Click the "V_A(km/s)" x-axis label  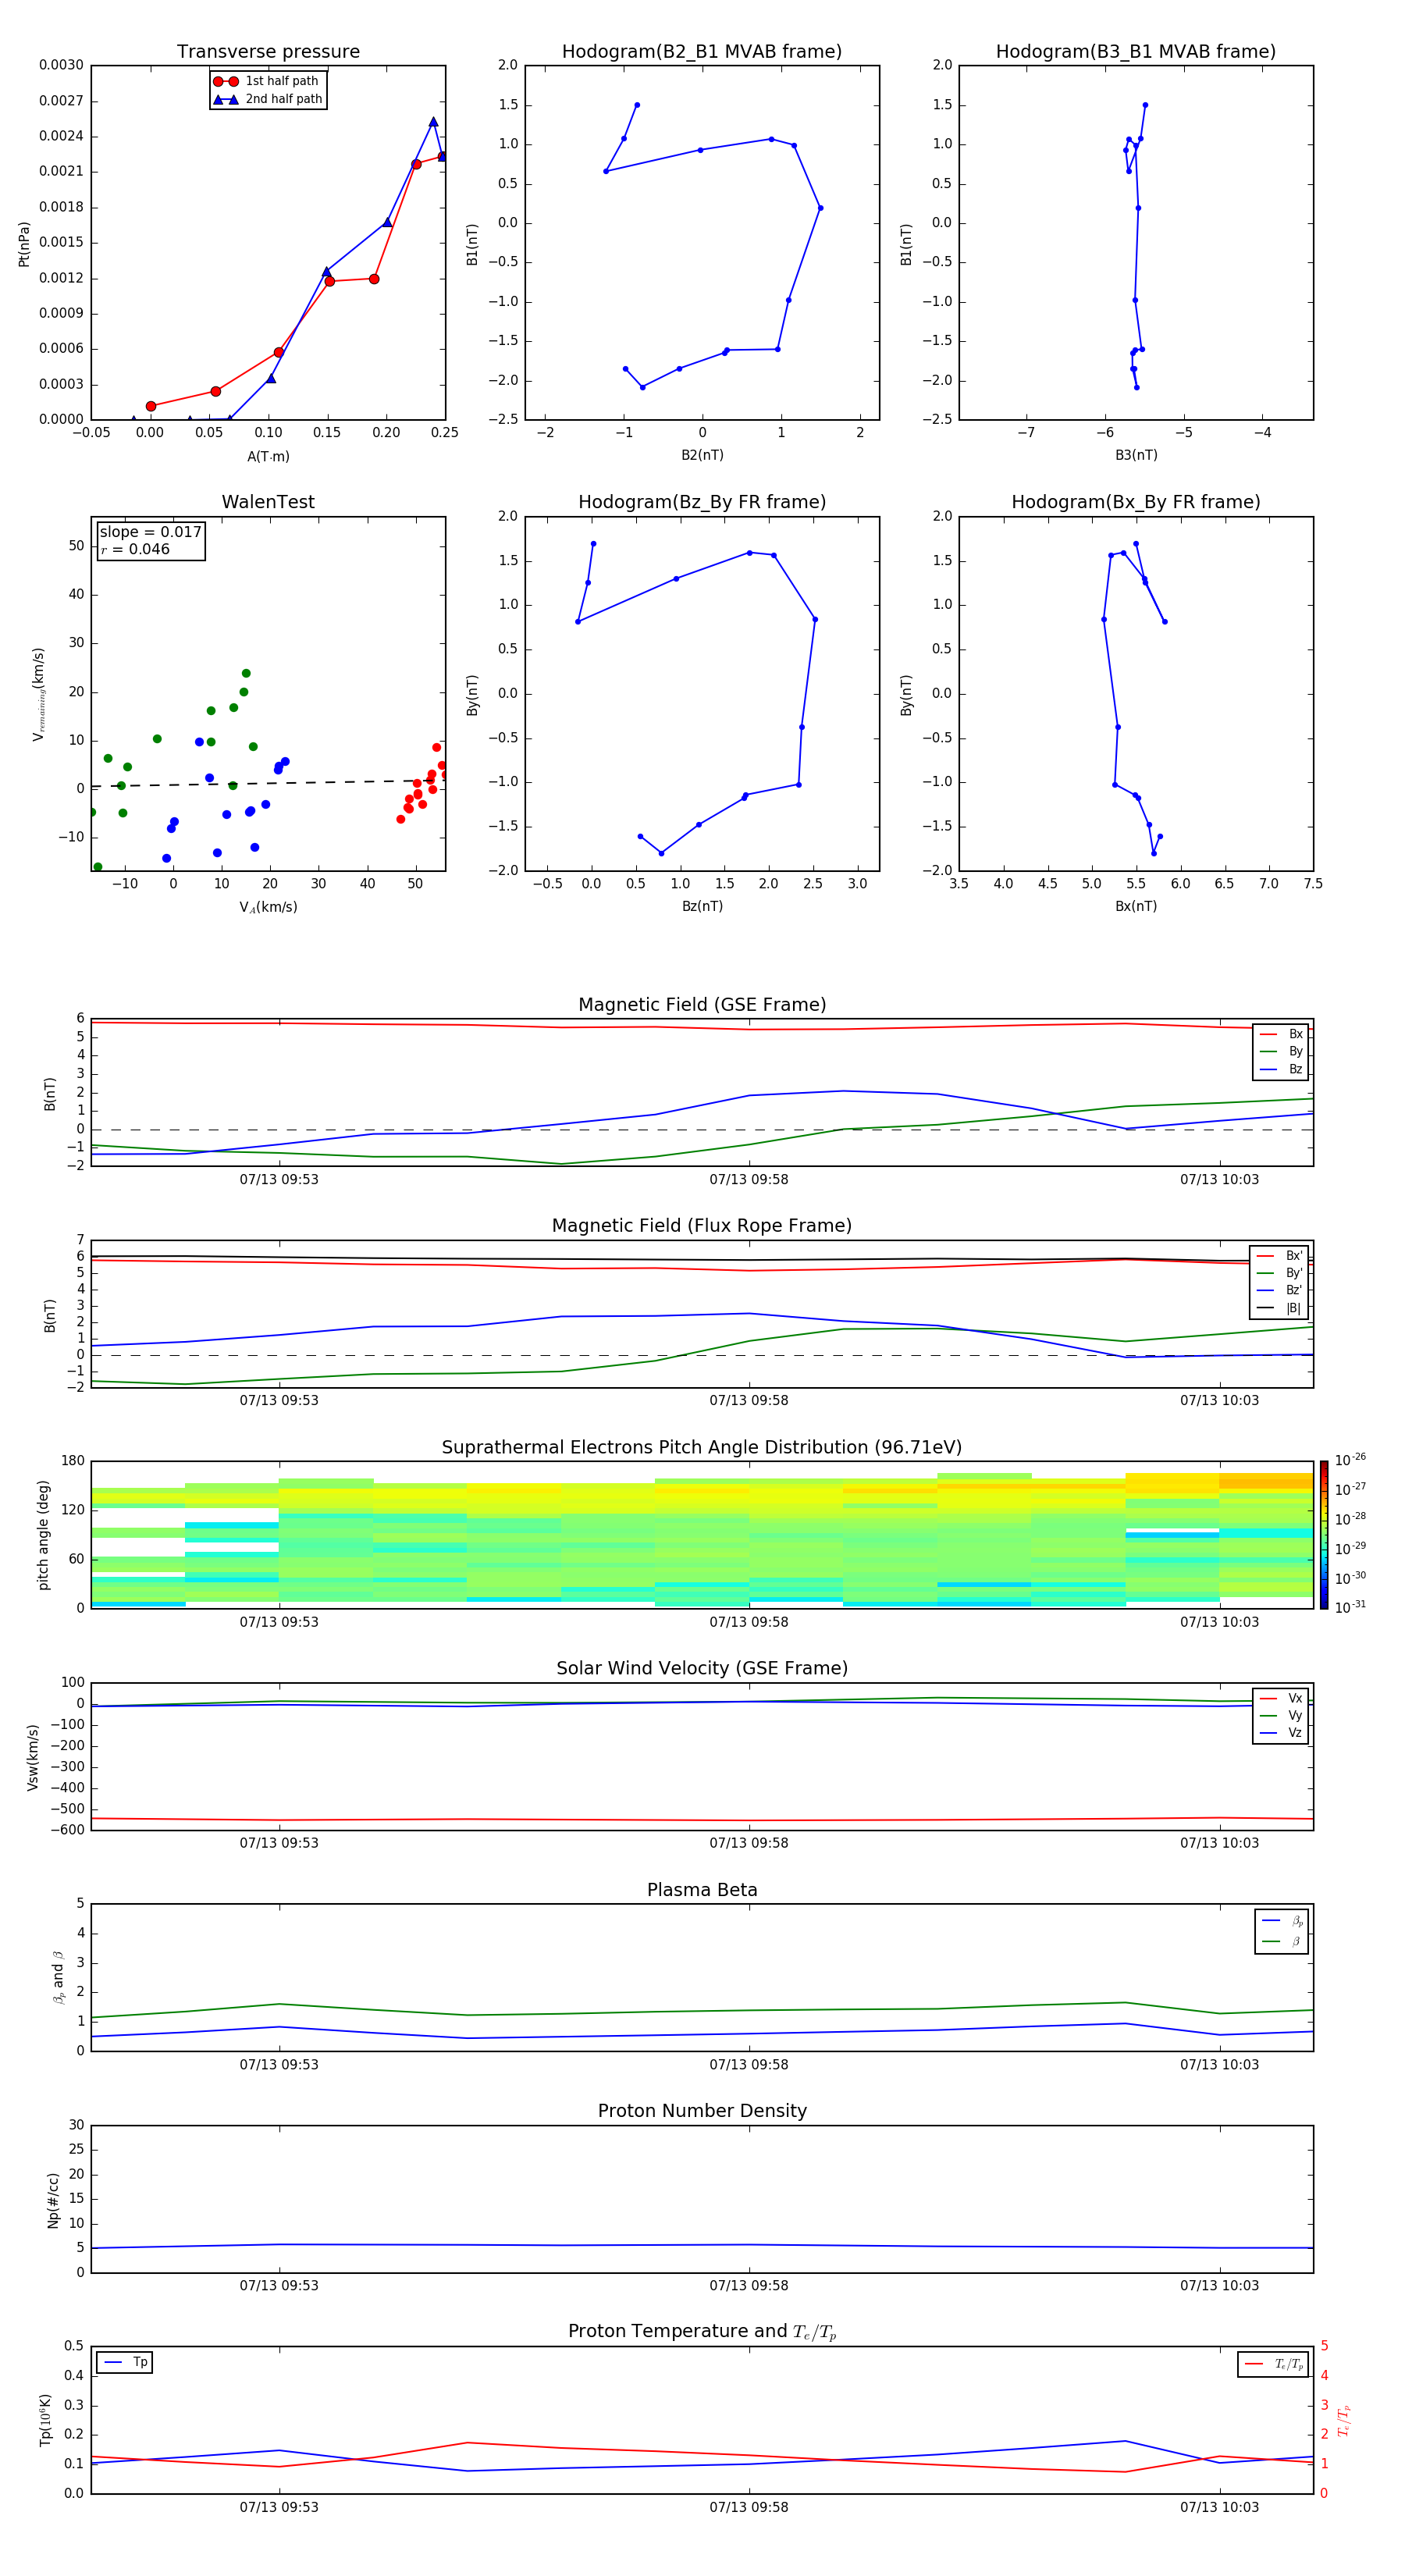(268, 908)
